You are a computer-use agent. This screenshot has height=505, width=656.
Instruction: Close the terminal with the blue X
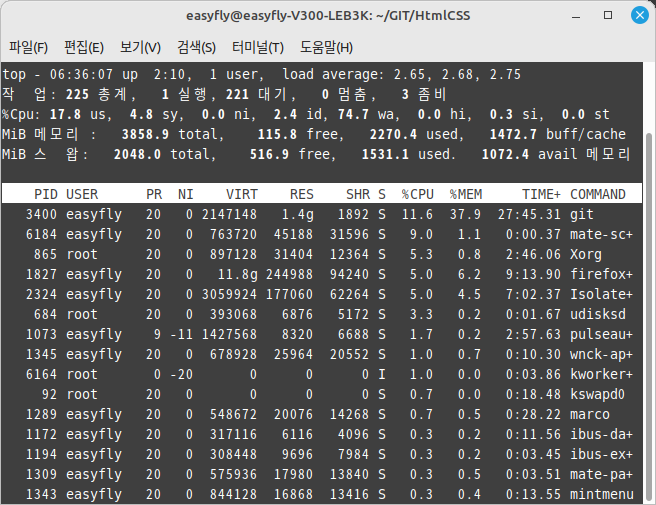pyautogui.click(x=640, y=15)
